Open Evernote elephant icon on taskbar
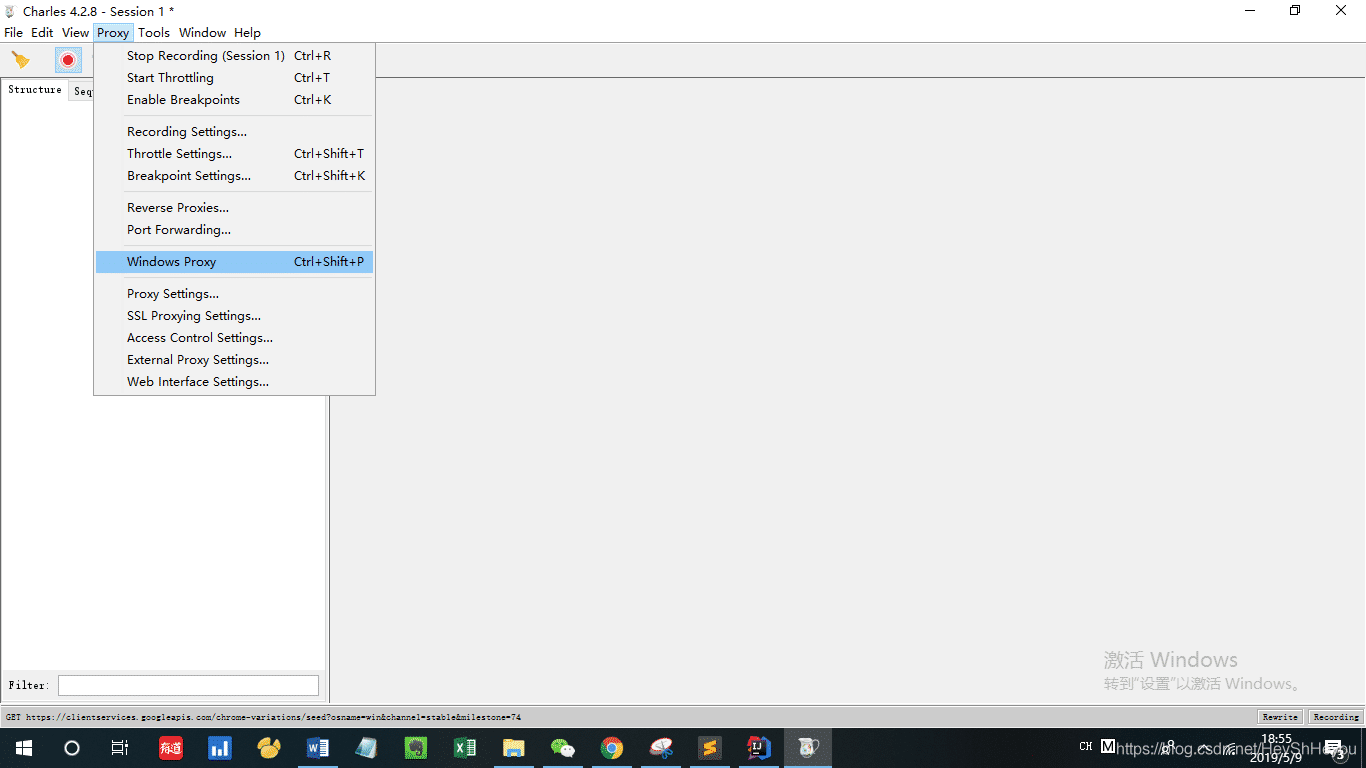 pyautogui.click(x=416, y=748)
